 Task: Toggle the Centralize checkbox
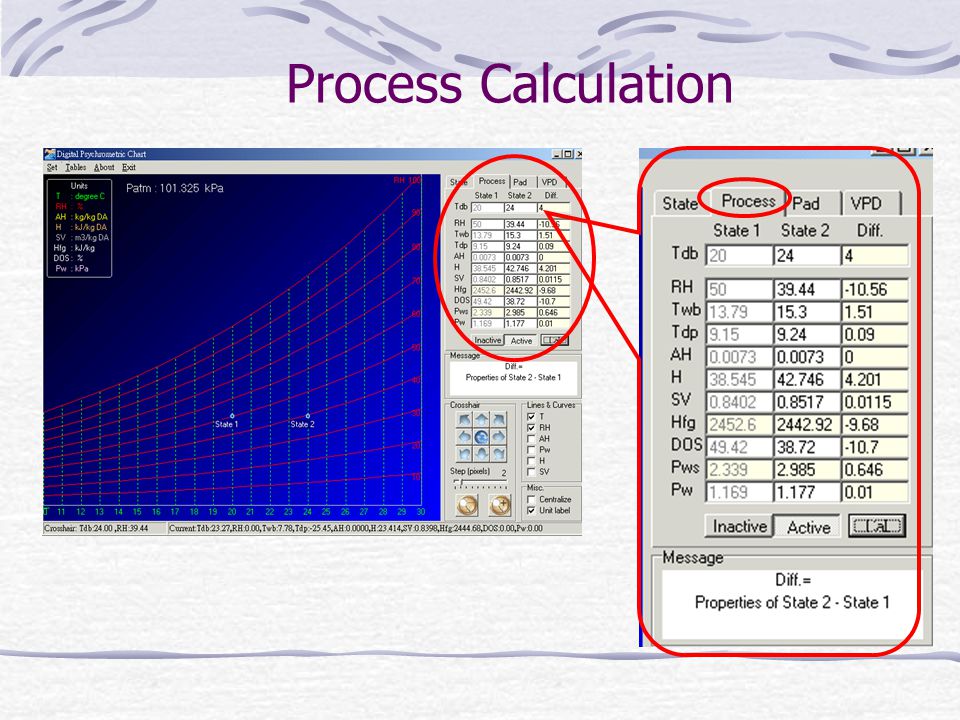[x=531, y=499]
